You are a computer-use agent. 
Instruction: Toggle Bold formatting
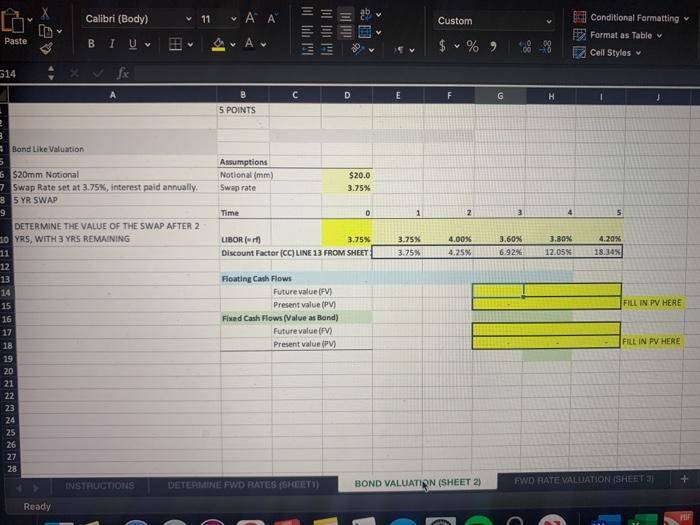91,44
